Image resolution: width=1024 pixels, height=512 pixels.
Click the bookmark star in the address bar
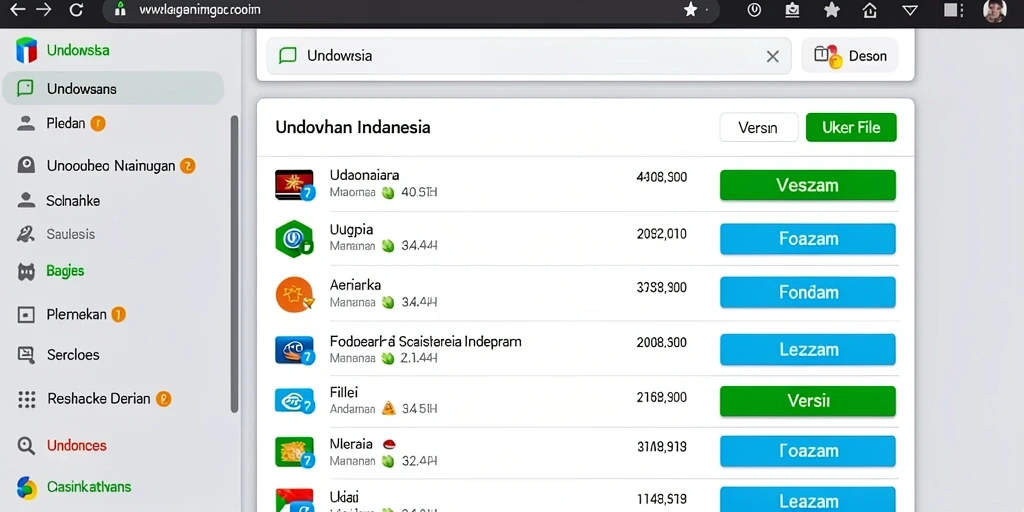click(x=690, y=10)
